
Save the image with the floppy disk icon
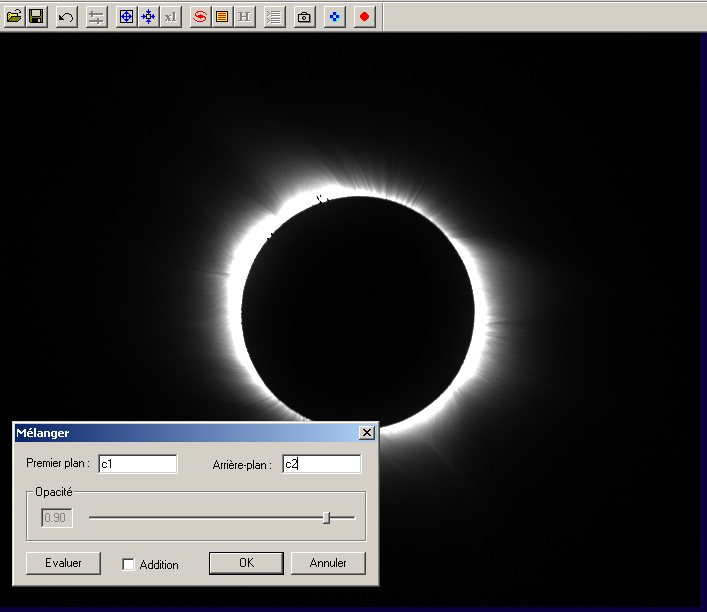coord(36,17)
